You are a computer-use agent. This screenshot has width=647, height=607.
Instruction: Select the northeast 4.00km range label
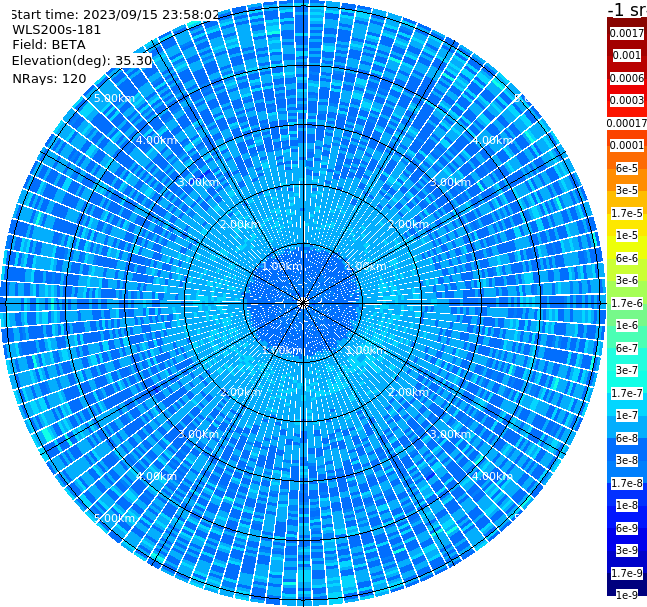492,140
